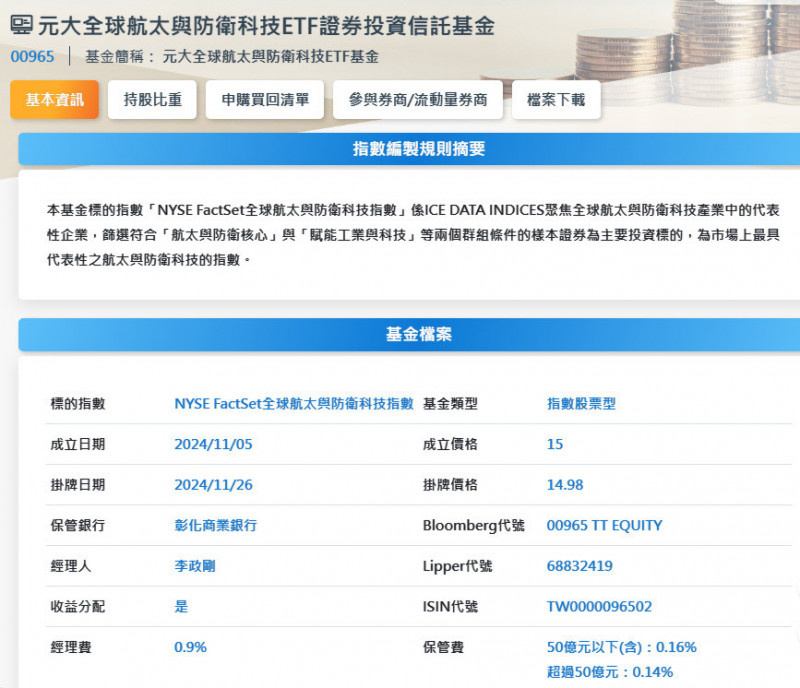The width and height of the screenshot is (800, 688).
Task: Select the listing price 14.98
Action: pyautogui.click(x=565, y=485)
